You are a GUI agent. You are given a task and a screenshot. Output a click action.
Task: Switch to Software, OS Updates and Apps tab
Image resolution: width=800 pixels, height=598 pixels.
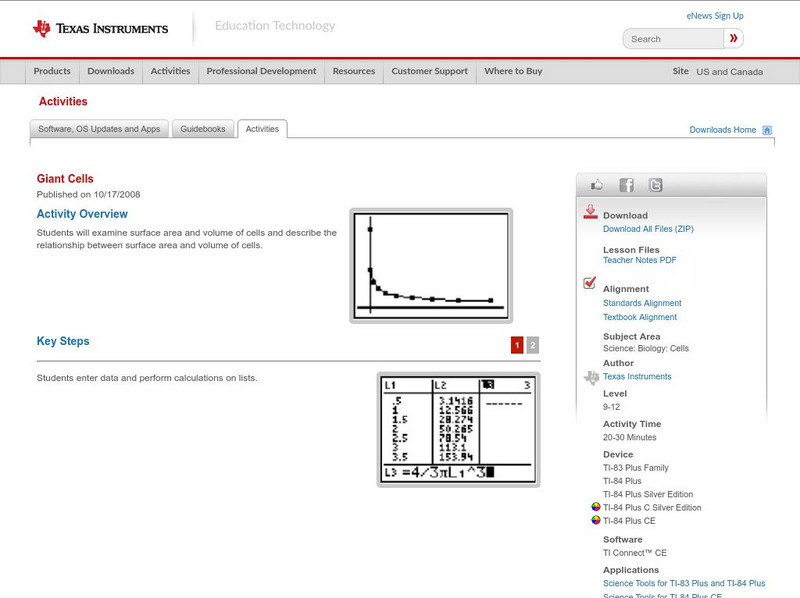tap(99, 129)
